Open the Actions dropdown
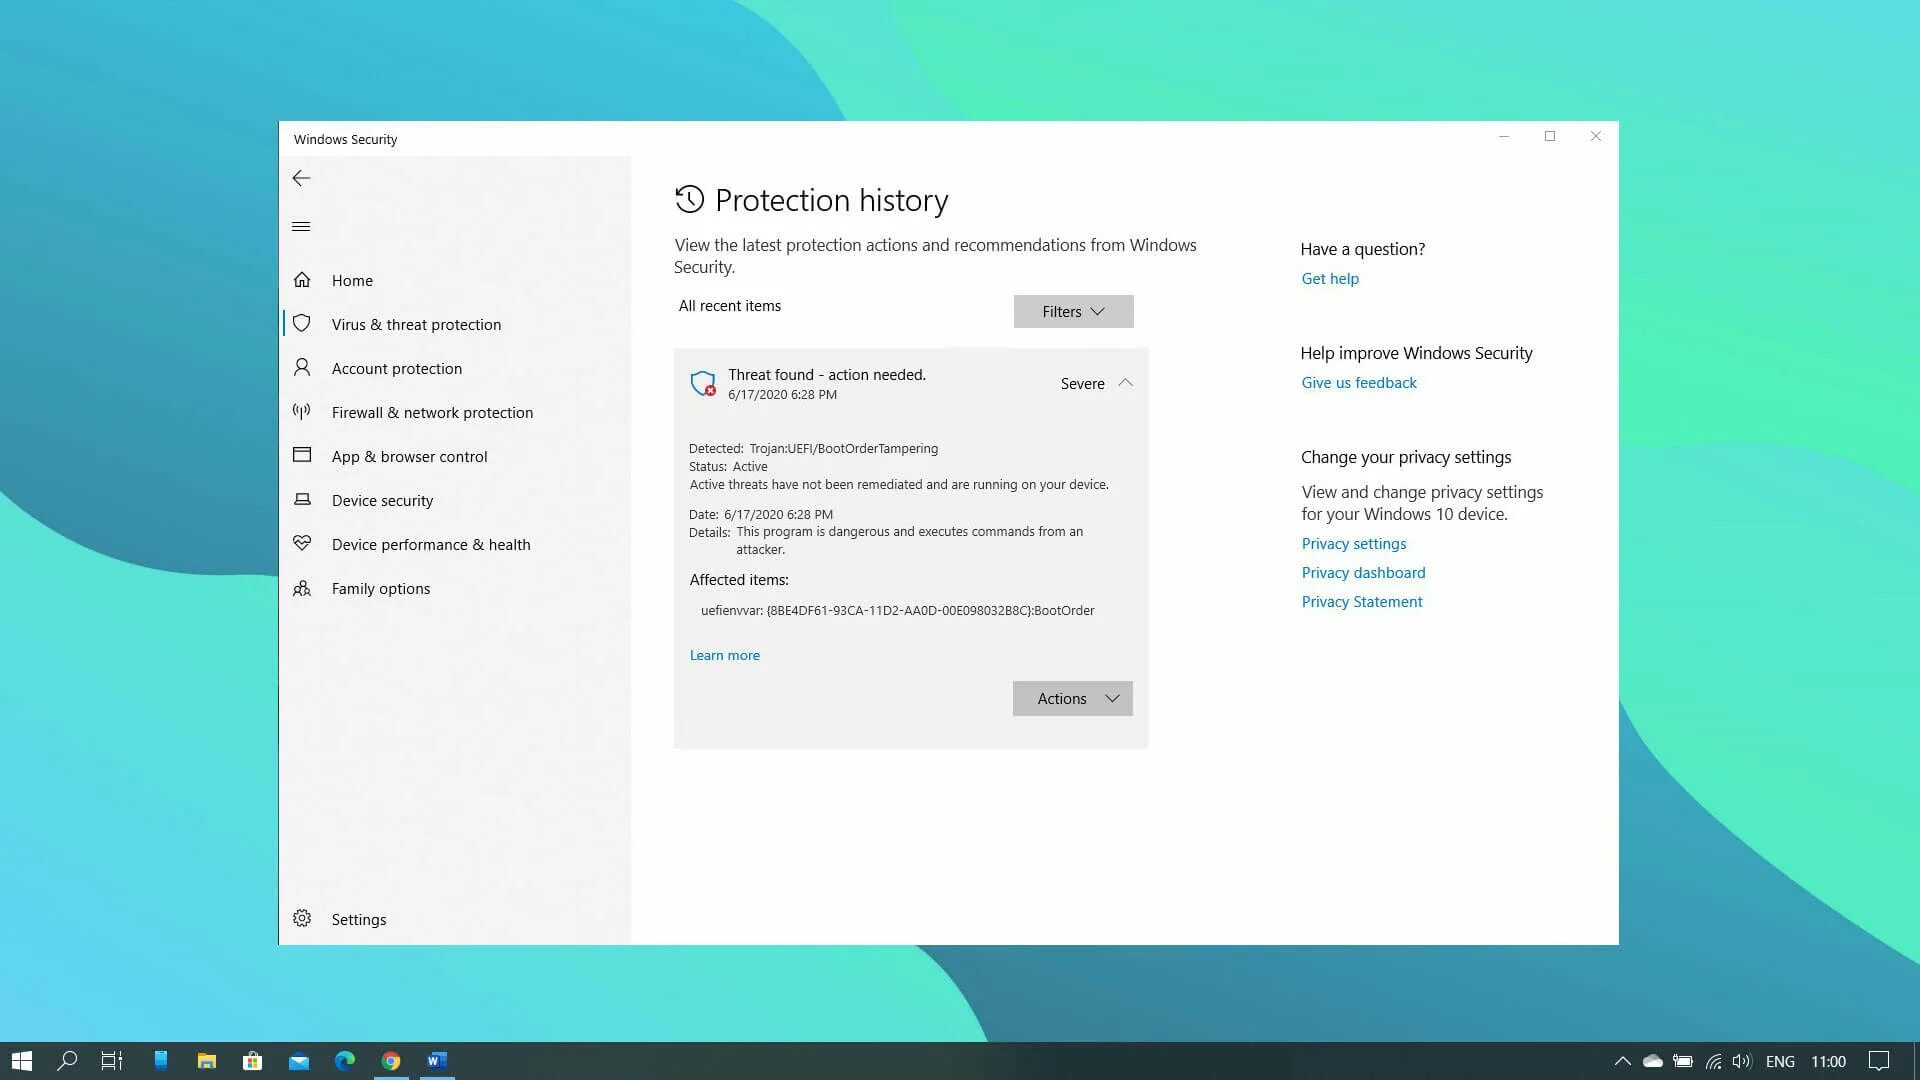The width and height of the screenshot is (1920, 1080). click(1072, 698)
